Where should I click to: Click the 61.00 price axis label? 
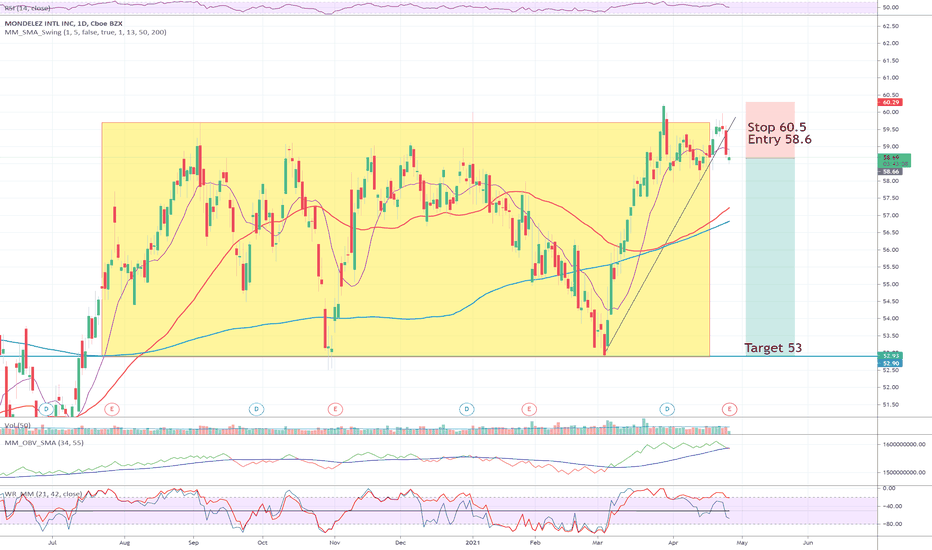[891, 78]
